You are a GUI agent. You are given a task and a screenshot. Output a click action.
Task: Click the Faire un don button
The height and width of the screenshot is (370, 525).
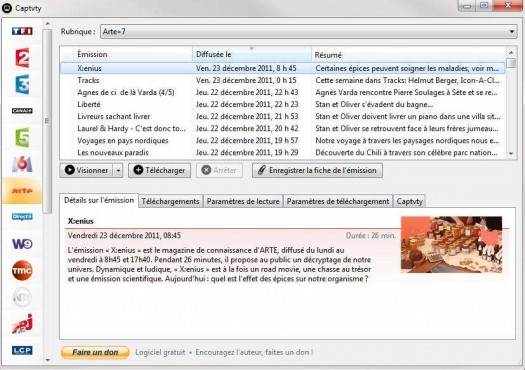point(95,352)
